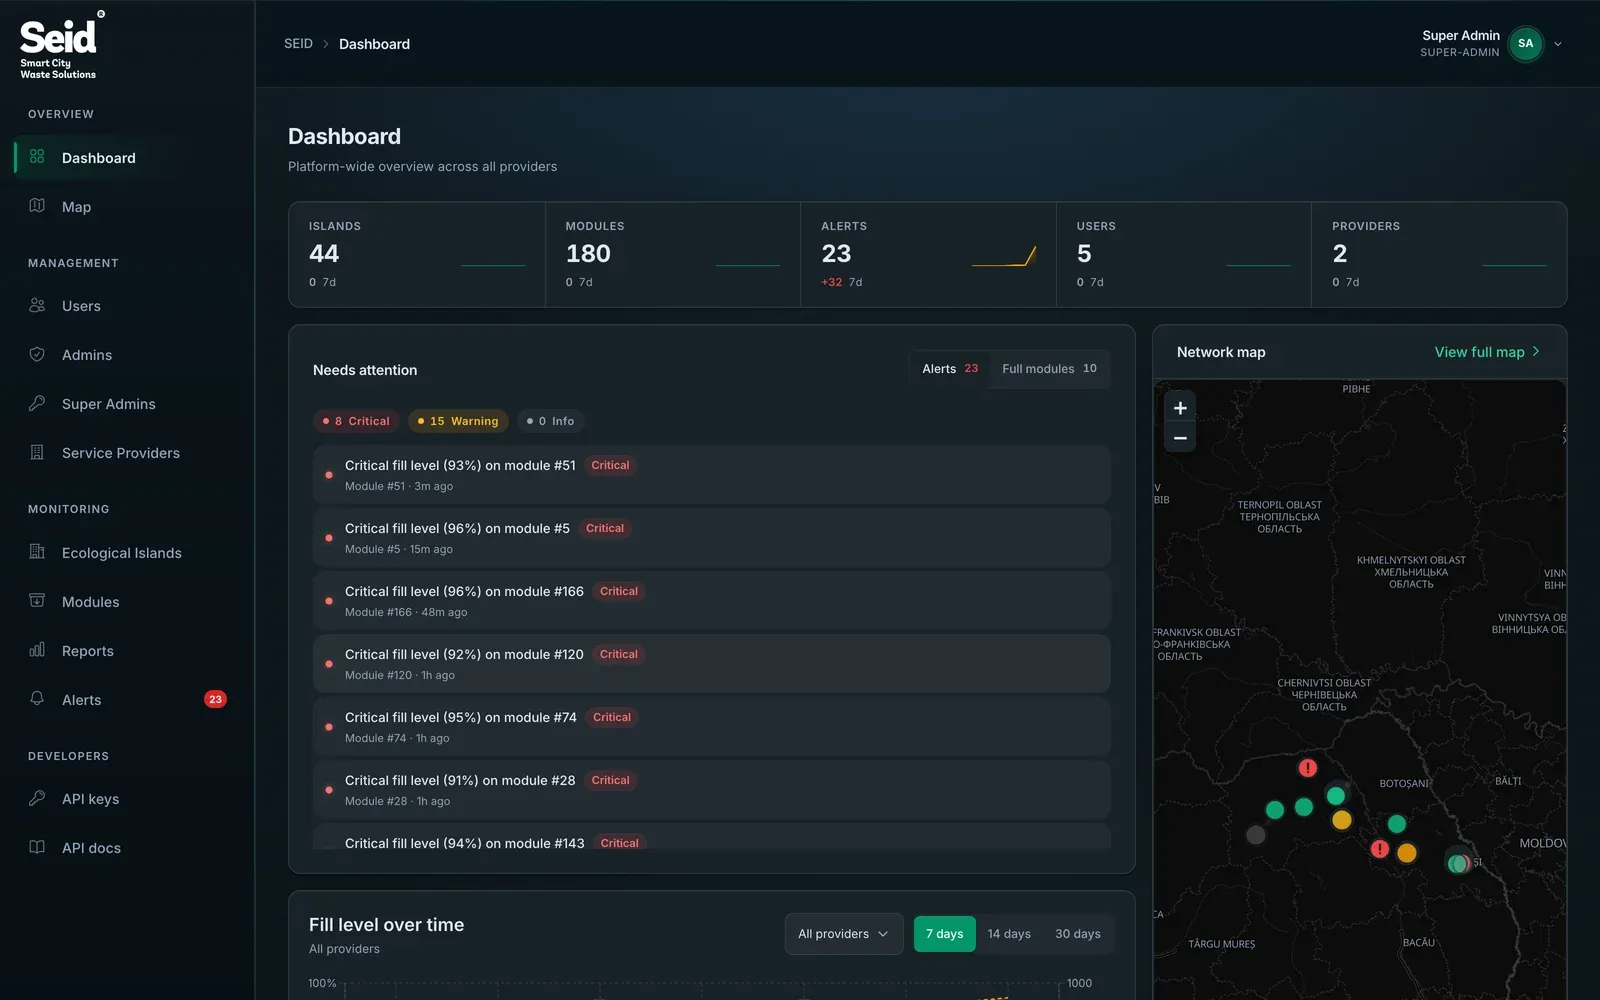Open the All providers dropdown

pos(844,934)
